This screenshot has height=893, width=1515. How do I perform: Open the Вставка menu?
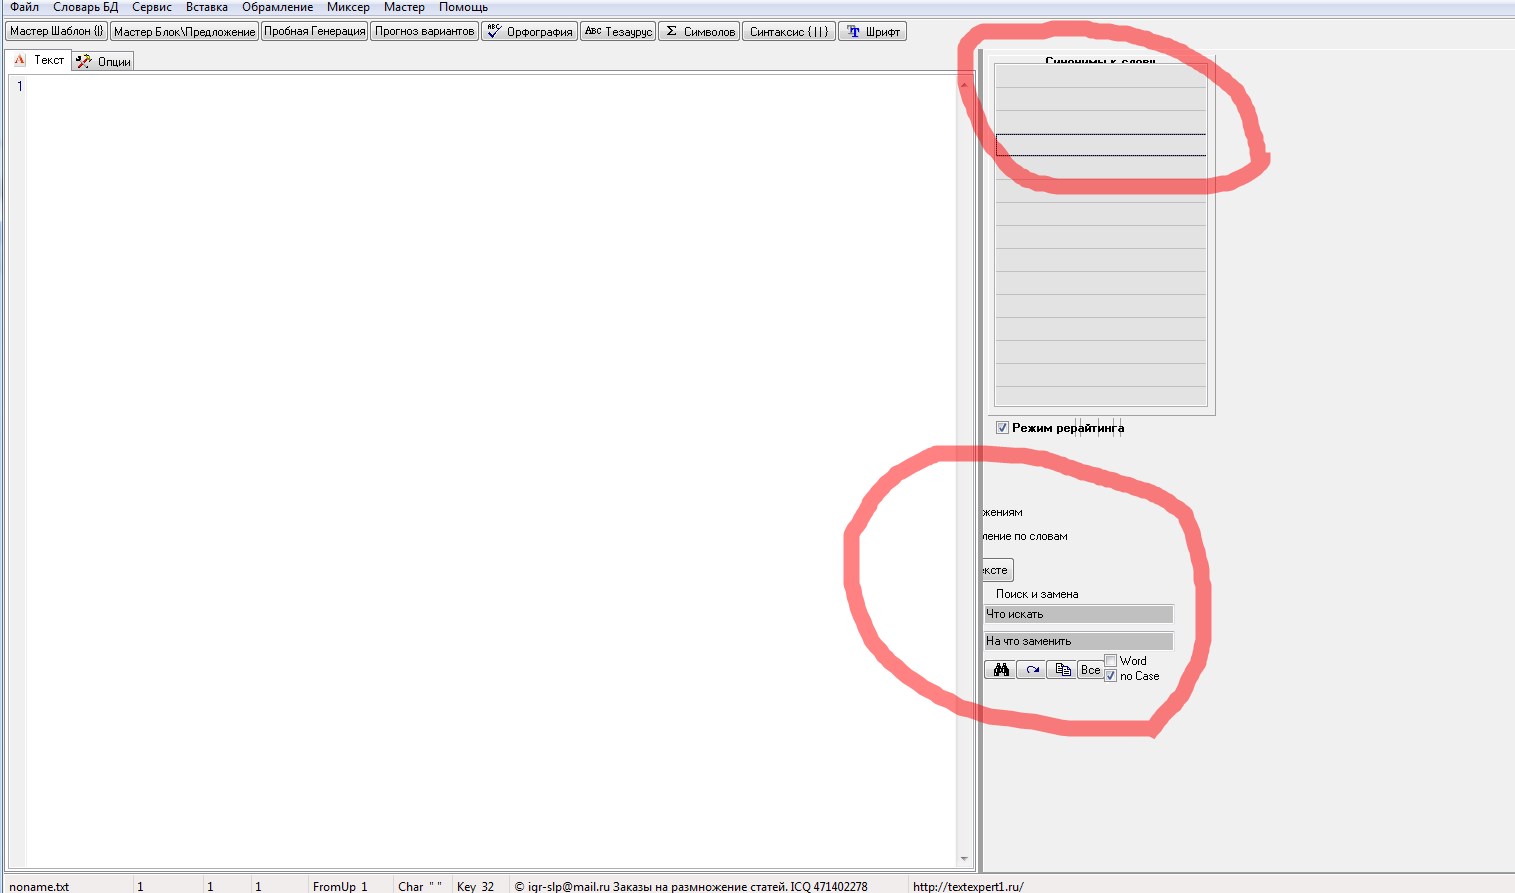(x=207, y=7)
